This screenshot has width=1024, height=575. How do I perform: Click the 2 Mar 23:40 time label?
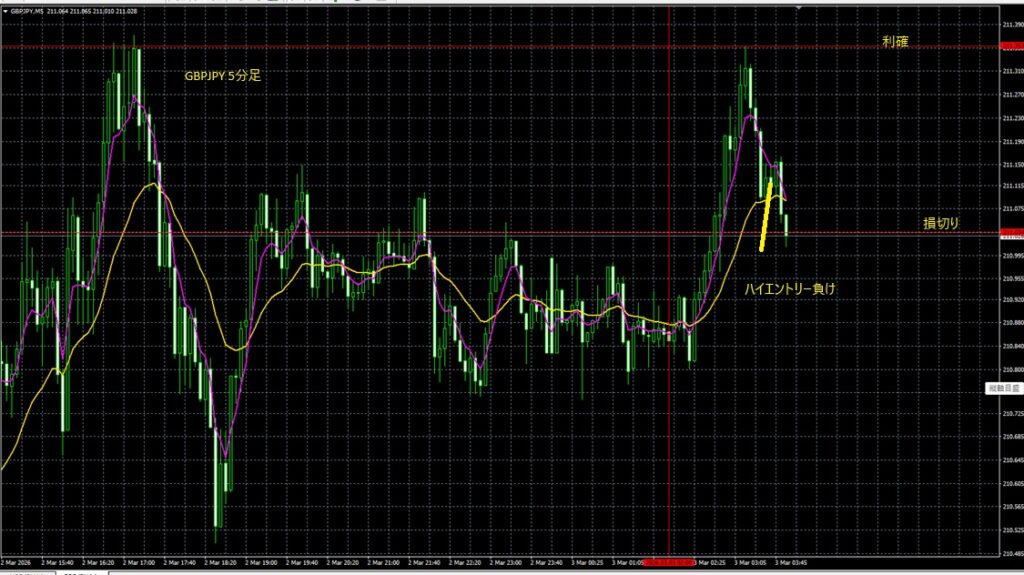pos(547,563)
